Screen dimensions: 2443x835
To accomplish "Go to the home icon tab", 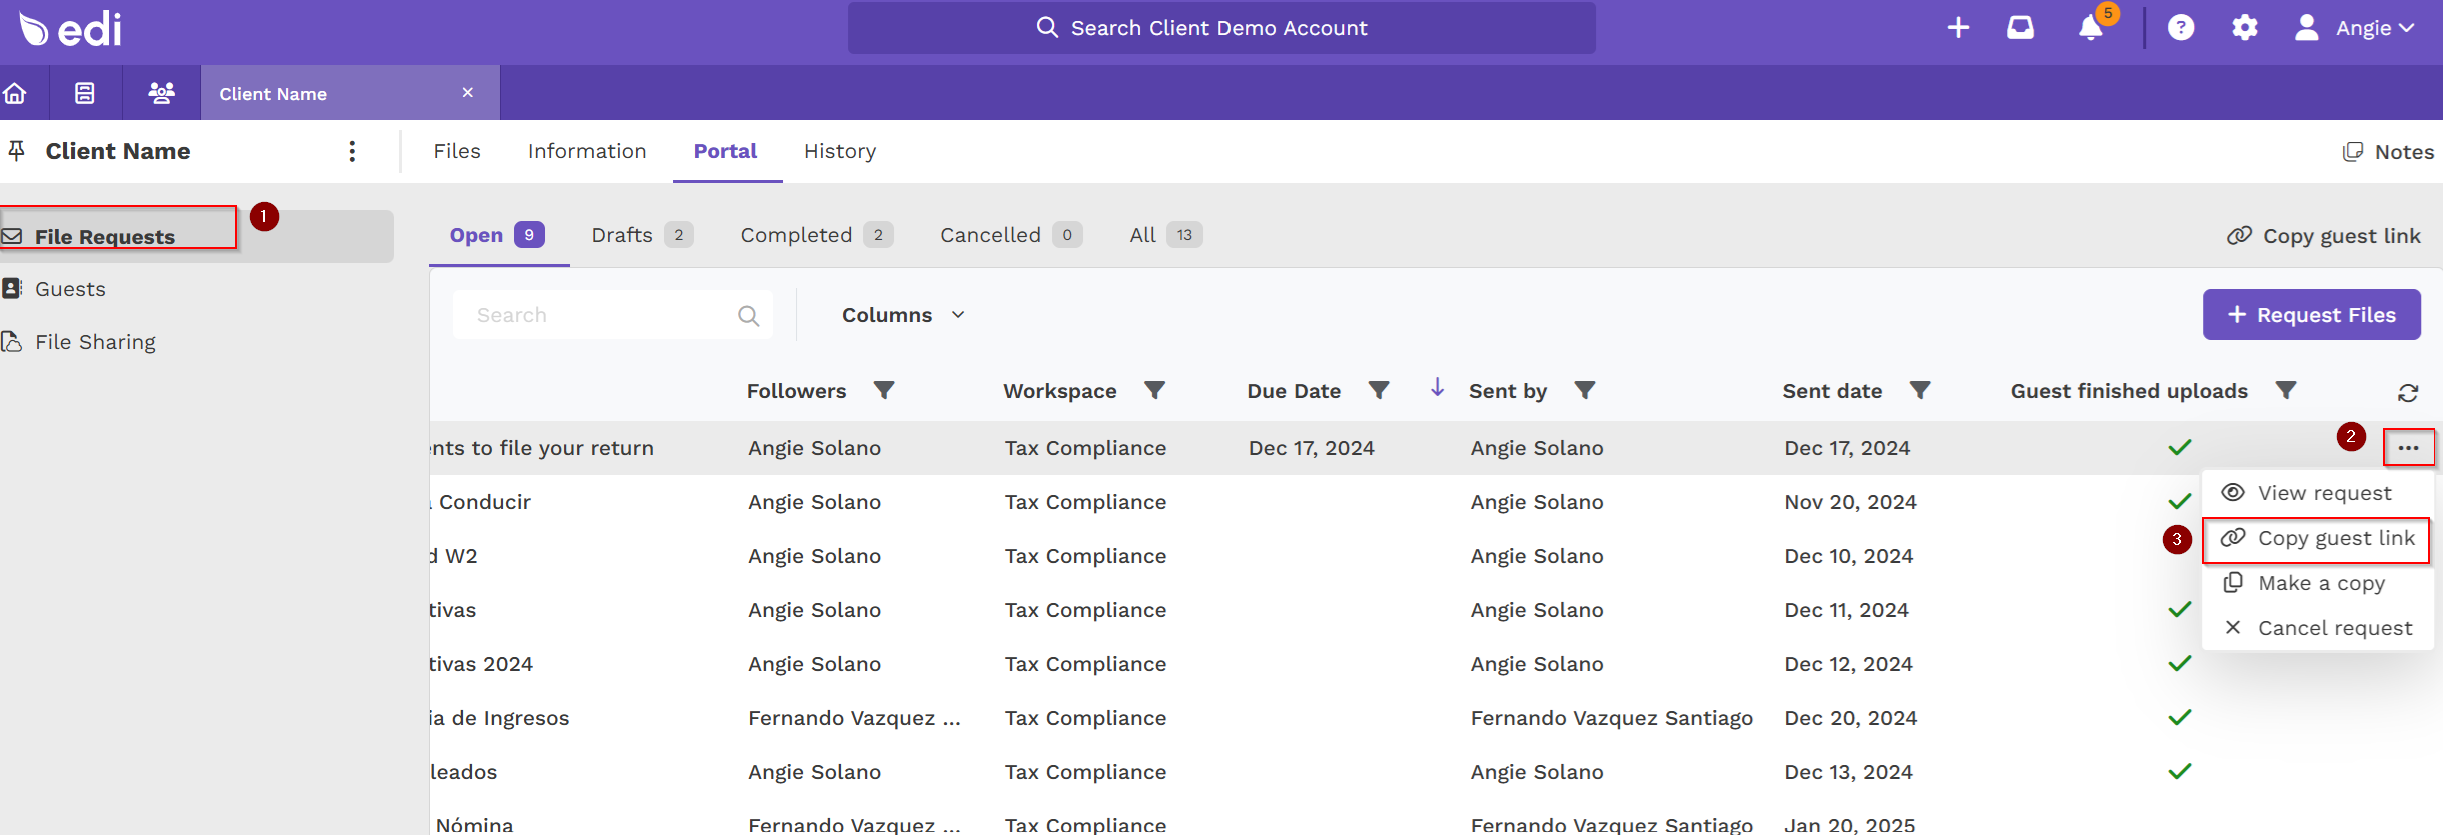I will [x=15, y=93].
